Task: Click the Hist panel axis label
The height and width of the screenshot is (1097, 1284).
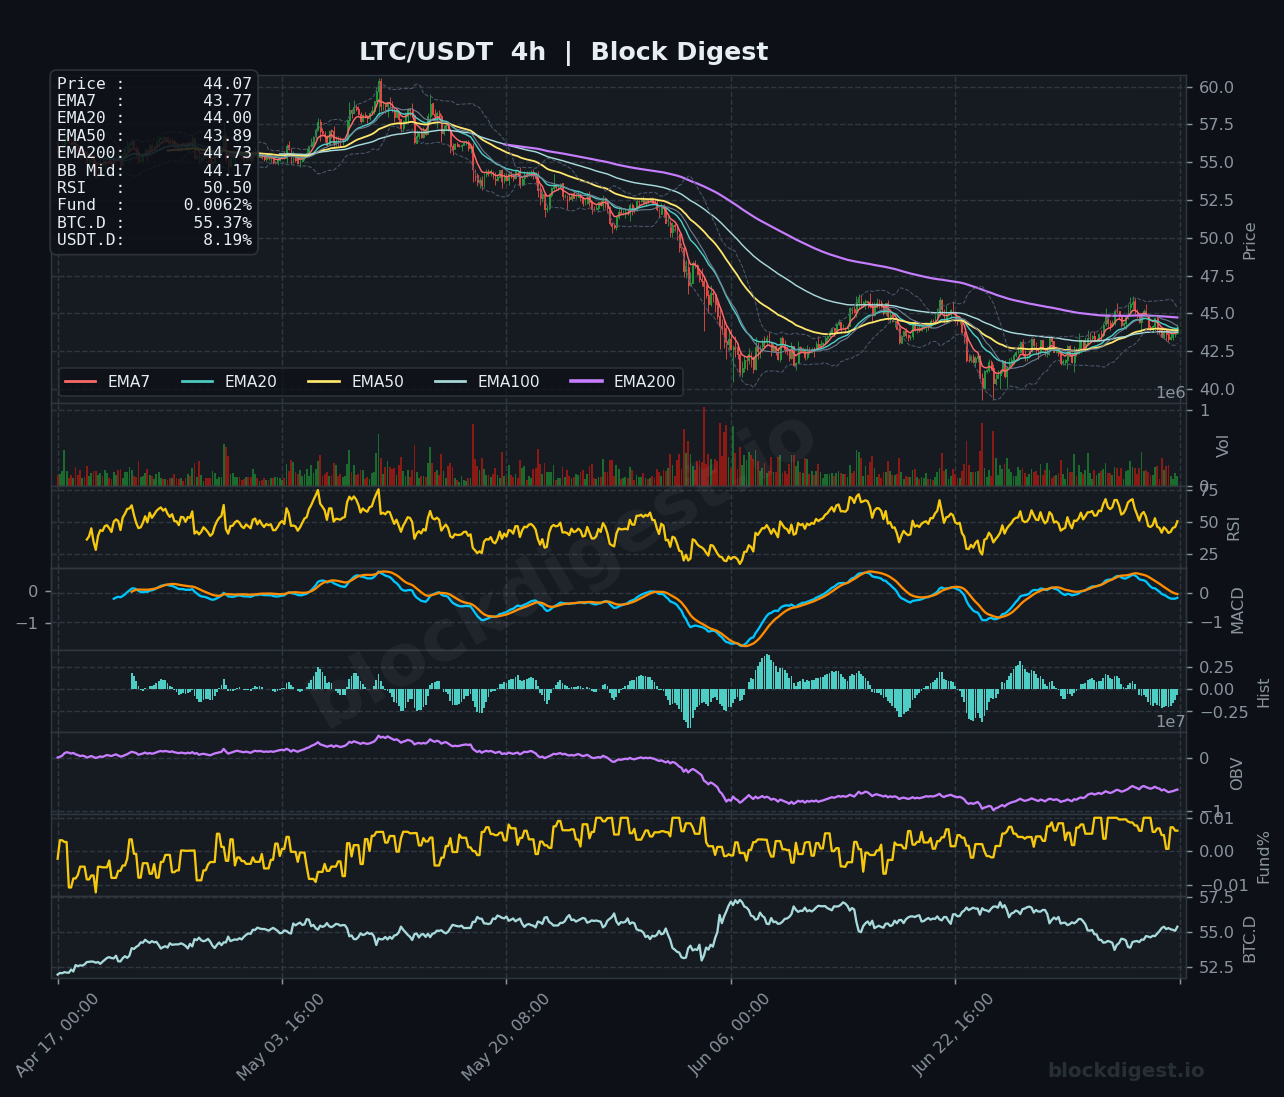Action: point(1264,693)
